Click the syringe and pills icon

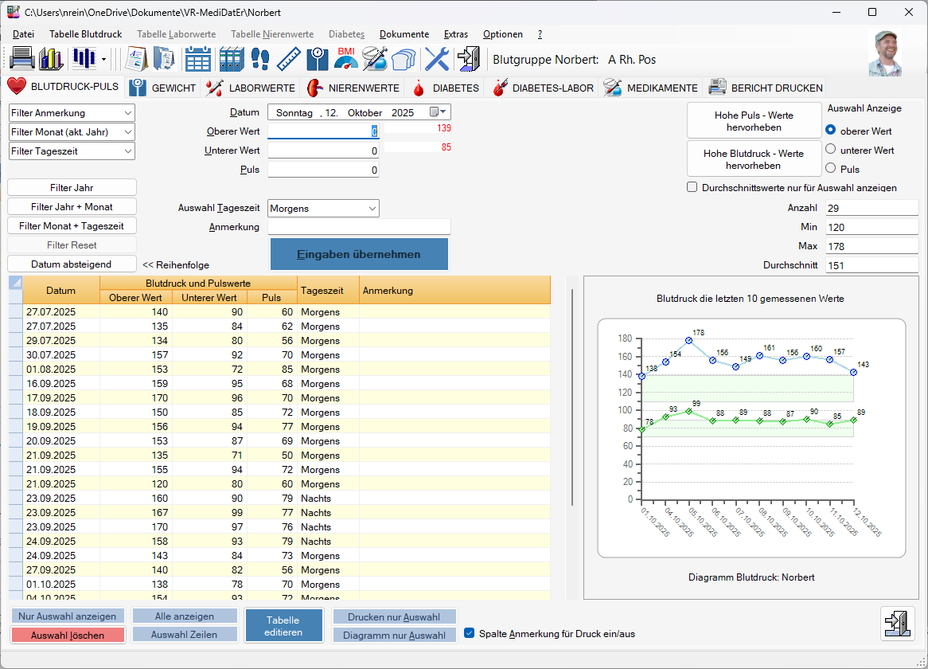pyautogui.click(x=375, y=59)
